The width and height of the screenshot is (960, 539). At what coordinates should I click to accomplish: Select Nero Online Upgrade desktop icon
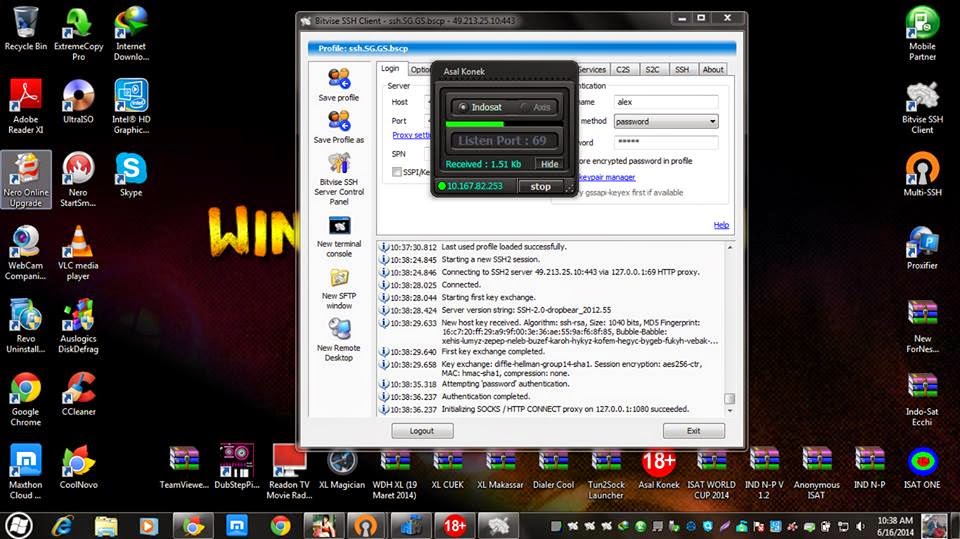pyautogui.click(x=25, y=180)
